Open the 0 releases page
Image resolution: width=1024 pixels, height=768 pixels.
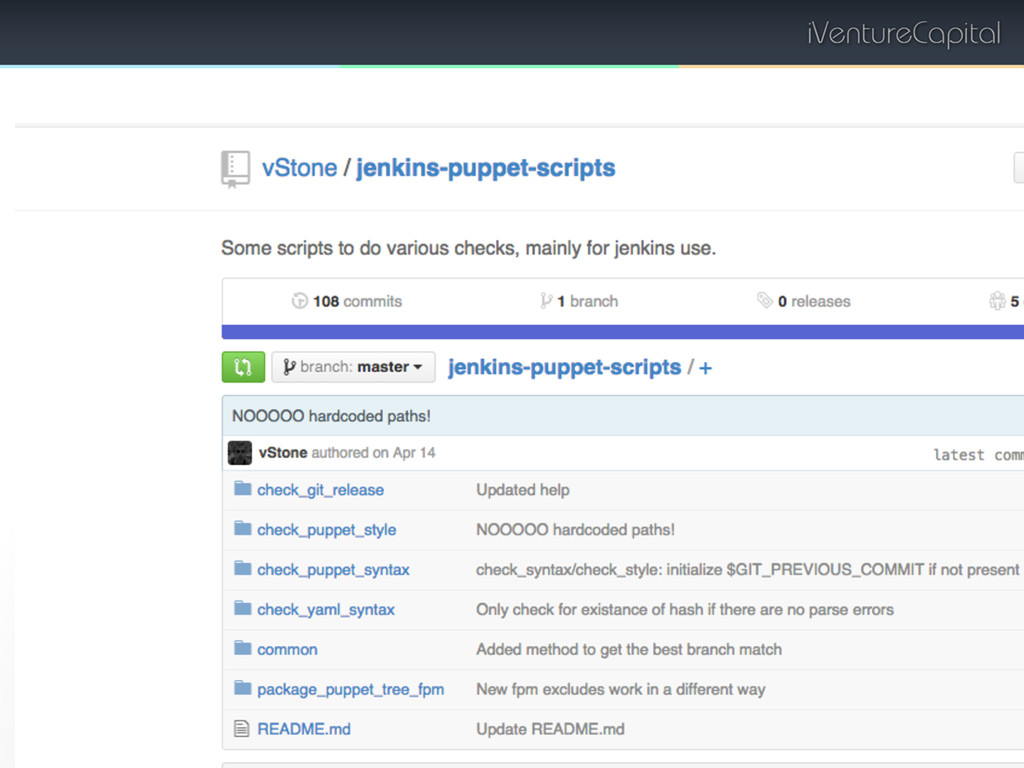tap(814, 301)
